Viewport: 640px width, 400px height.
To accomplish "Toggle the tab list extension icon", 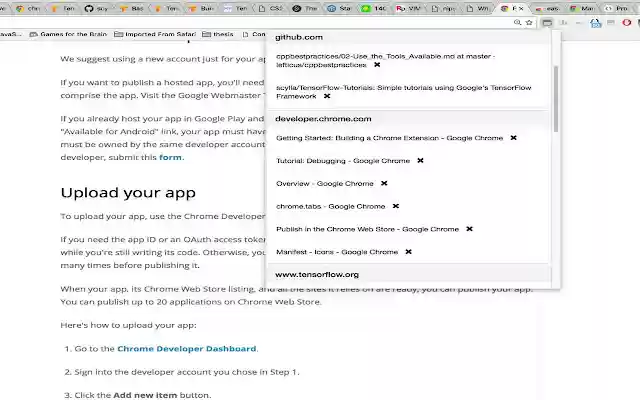I will click(547, 23).
